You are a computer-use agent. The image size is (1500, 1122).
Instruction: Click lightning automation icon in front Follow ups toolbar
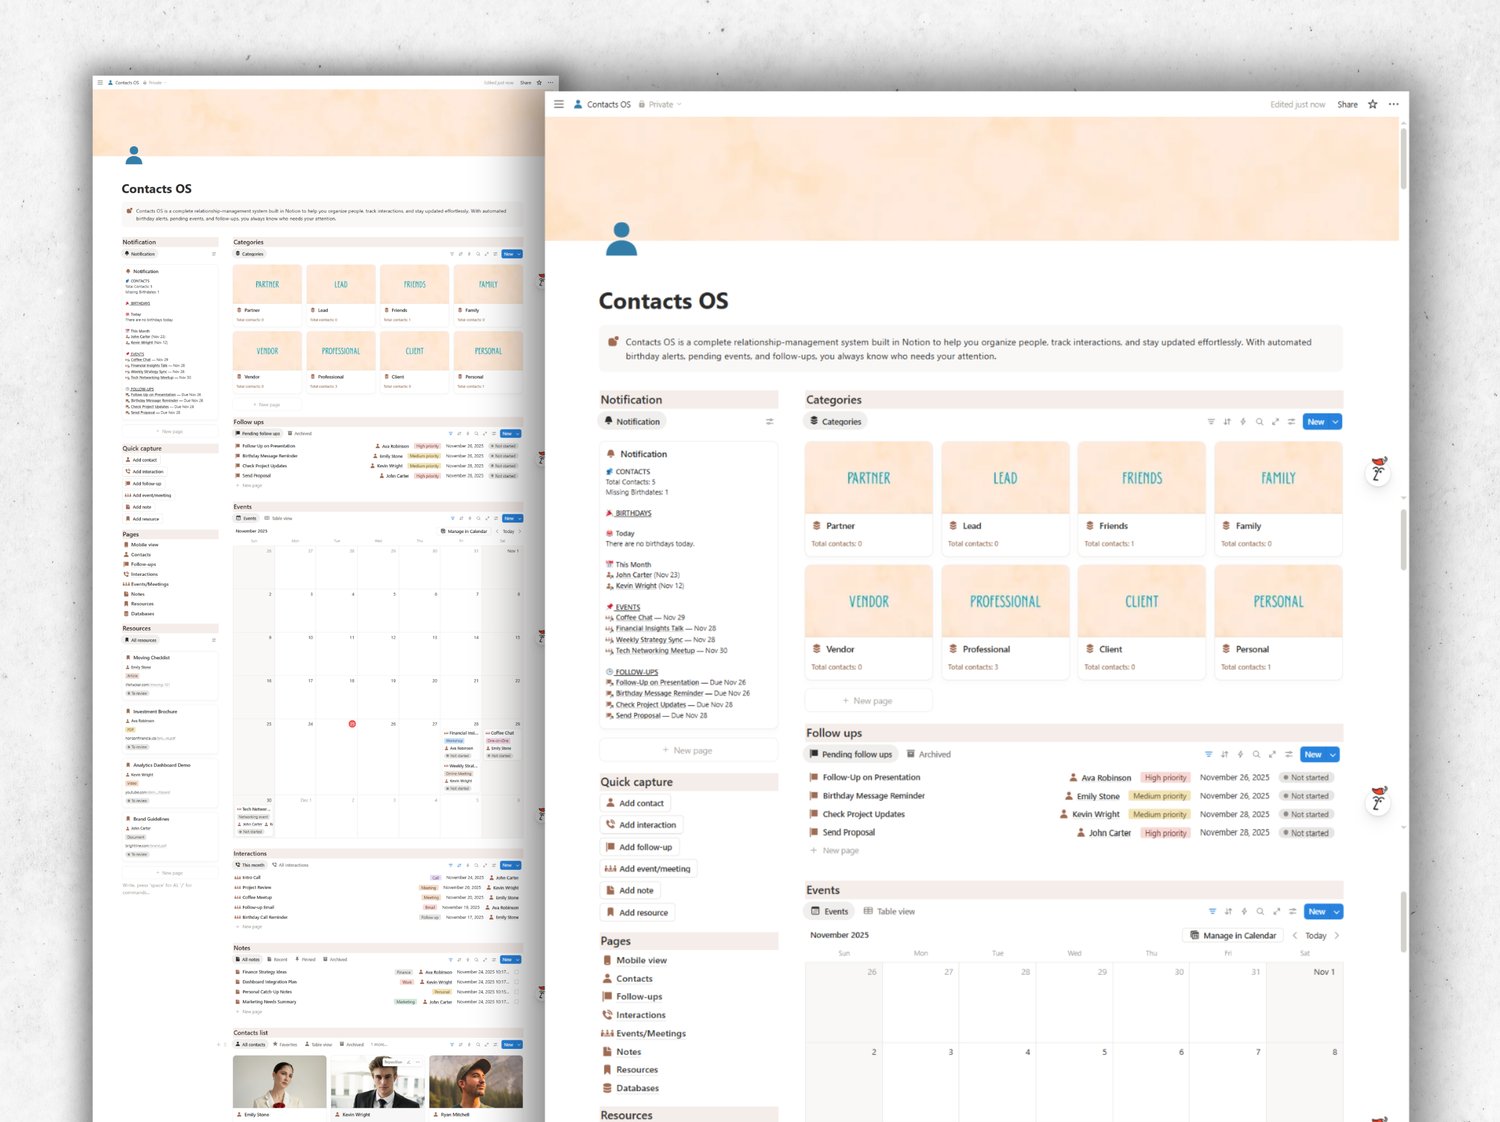coord(1240,754)
